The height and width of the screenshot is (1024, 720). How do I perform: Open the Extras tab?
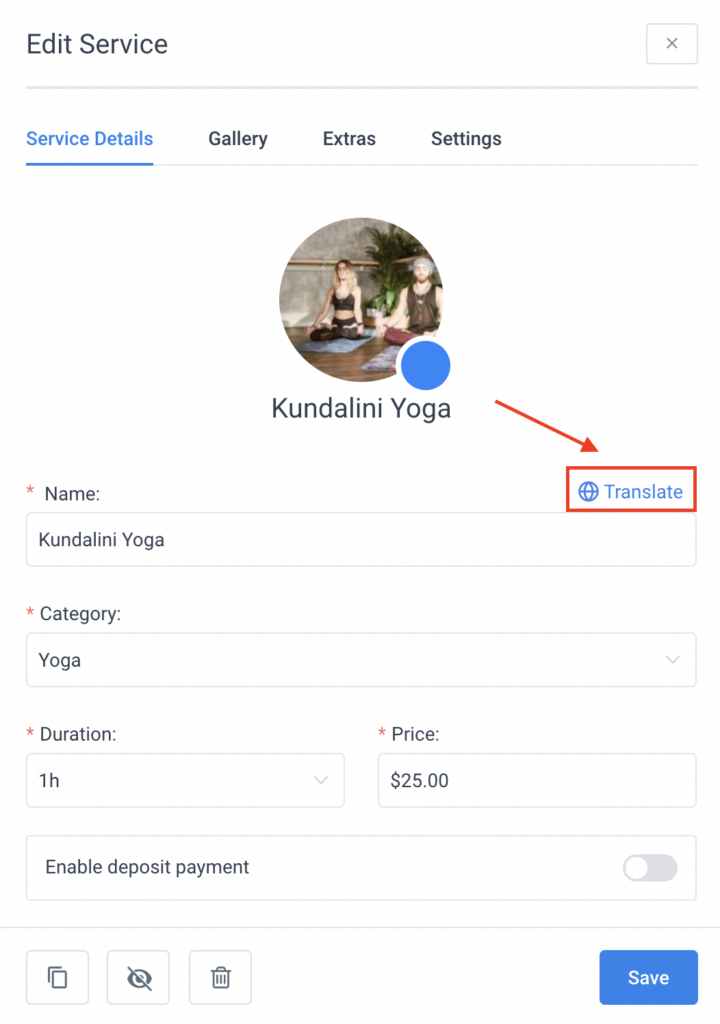pyautogui.click(x=348, y=139)
